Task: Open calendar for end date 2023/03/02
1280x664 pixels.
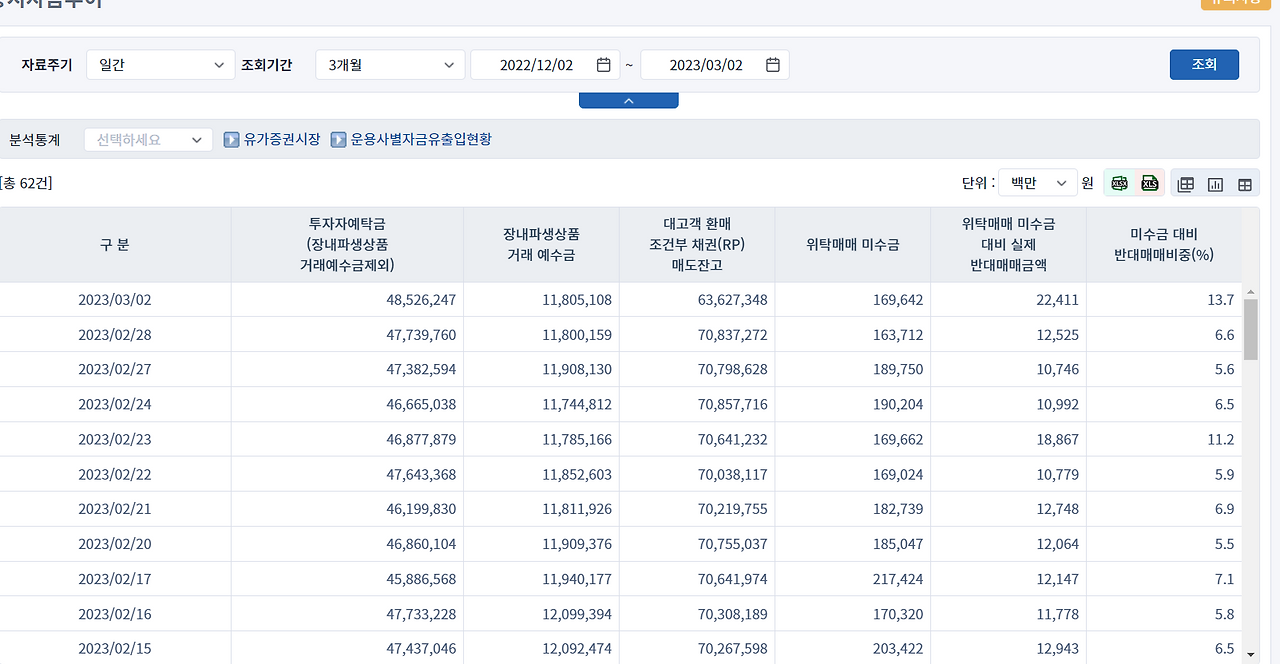Action: [773, 65]
